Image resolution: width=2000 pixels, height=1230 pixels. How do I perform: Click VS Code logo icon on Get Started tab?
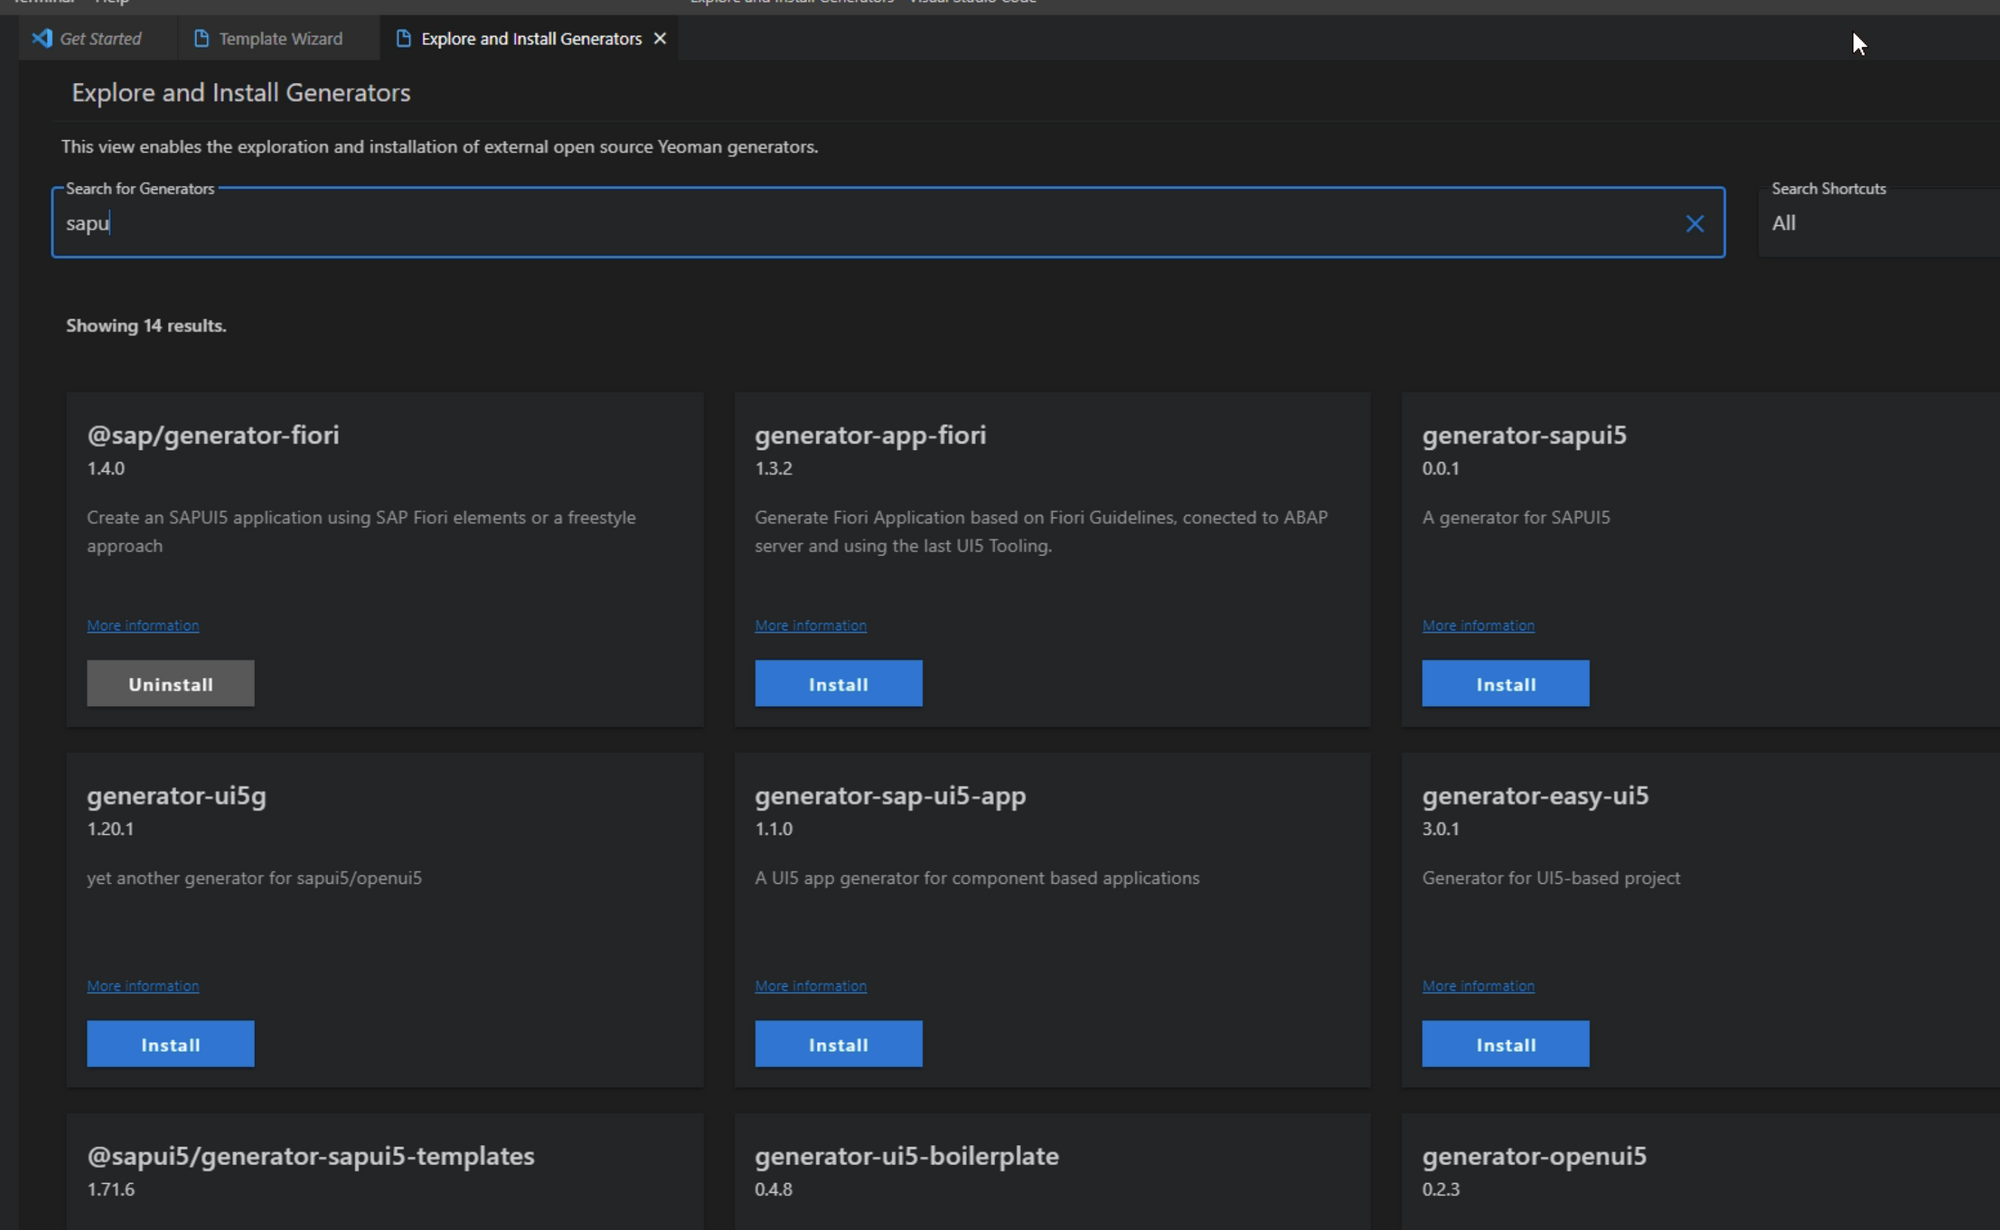(x=42, y=38)
